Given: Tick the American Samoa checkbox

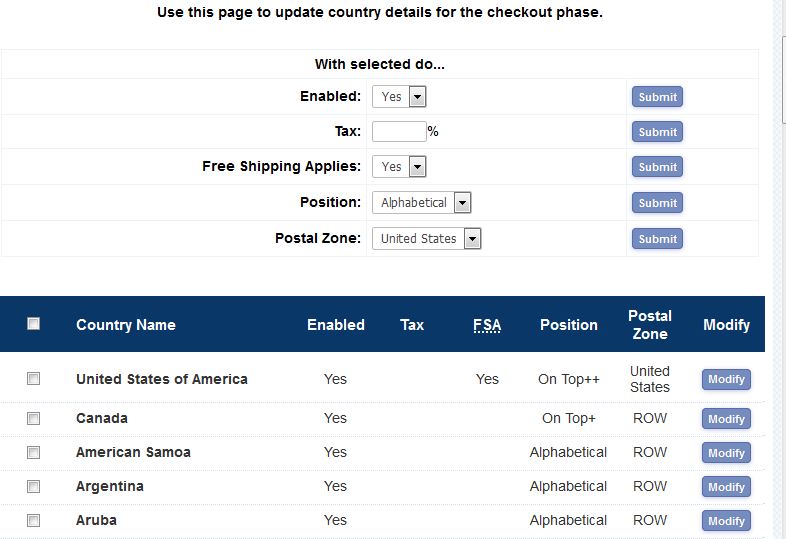Looking at the screenshot, I should coord(33,452).
